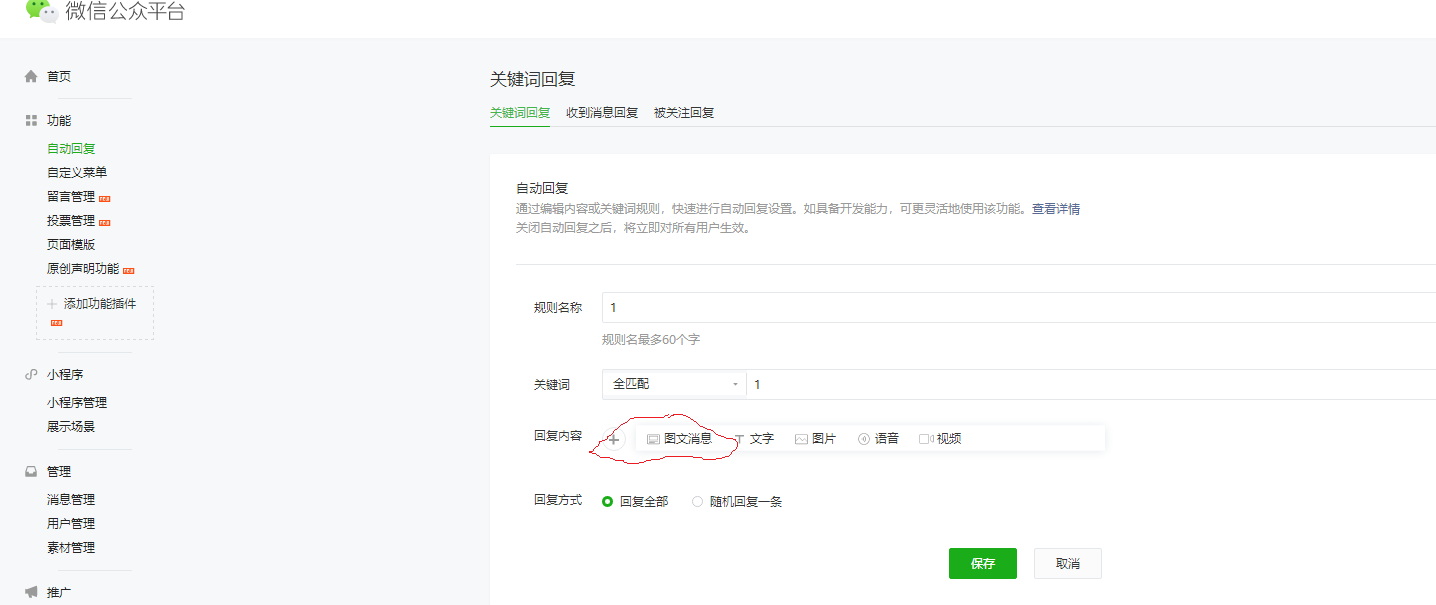The width and height of the screenshot is (1436, 605).
Task: Choose 图片 reply type
Action: (x=815, y=439)
